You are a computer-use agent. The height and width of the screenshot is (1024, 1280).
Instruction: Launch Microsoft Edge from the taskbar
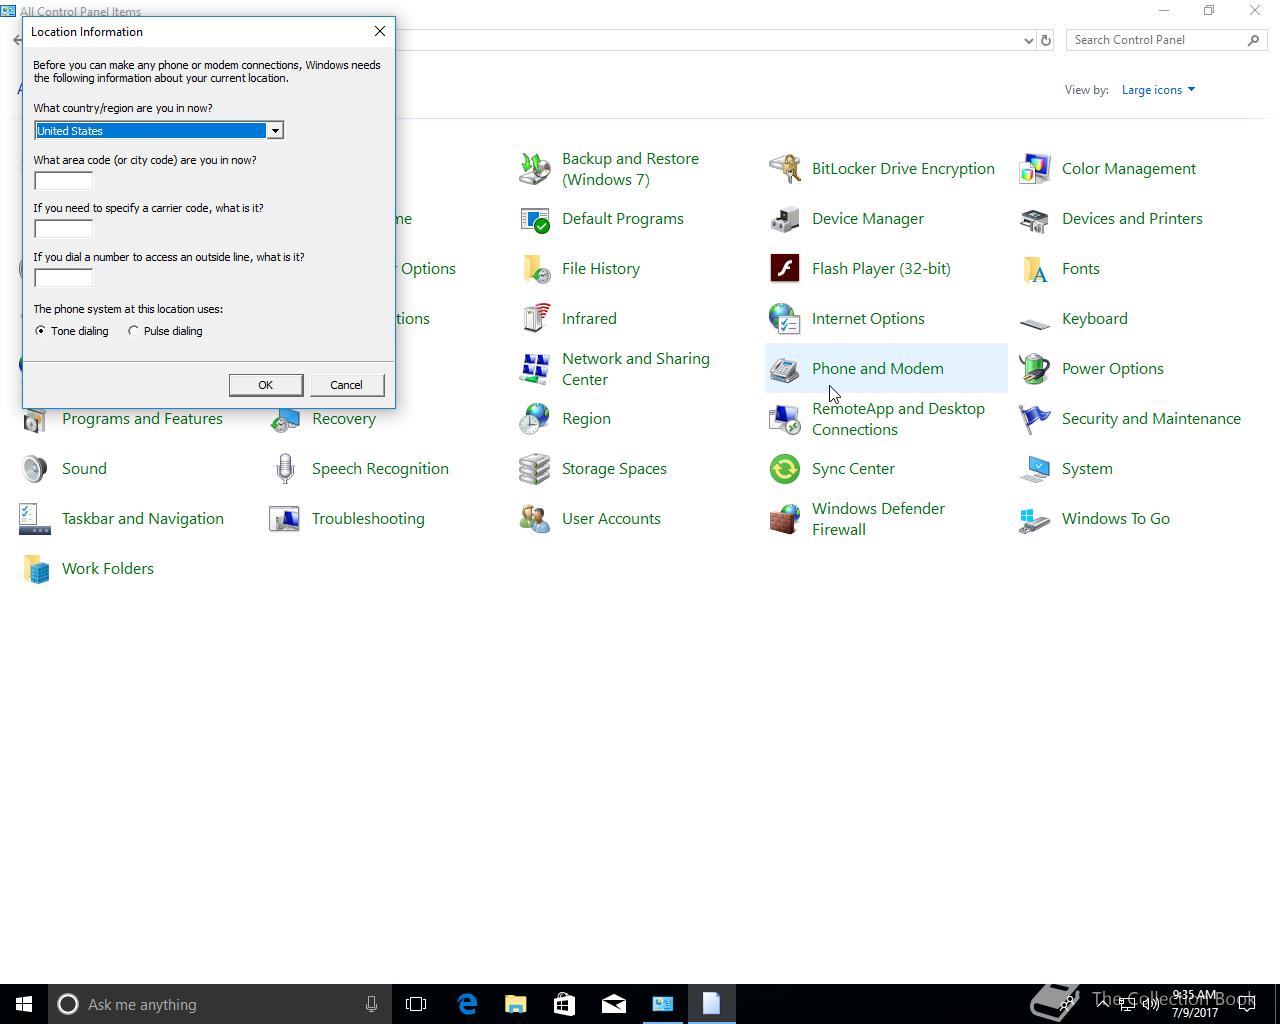pos(466,1004)
